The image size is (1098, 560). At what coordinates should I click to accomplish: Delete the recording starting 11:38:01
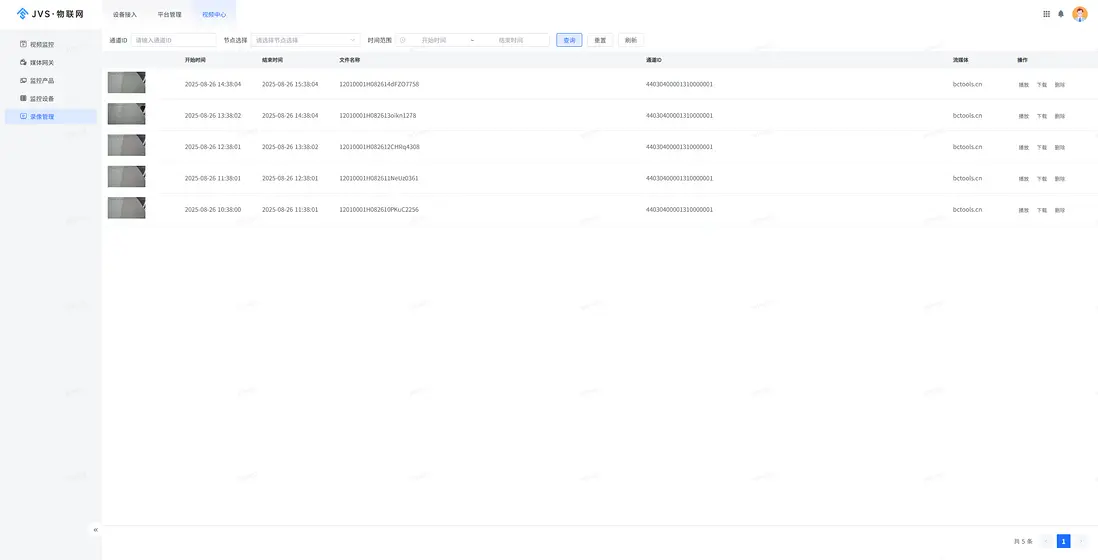[x=1060, y=179]
